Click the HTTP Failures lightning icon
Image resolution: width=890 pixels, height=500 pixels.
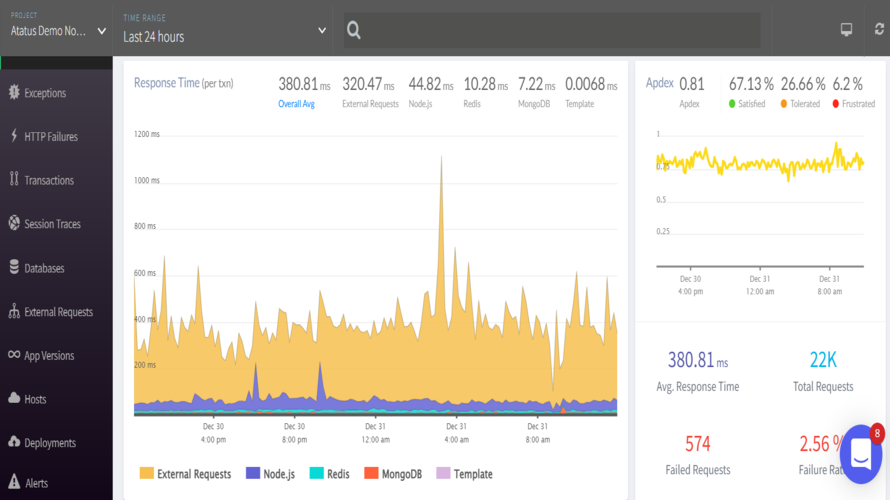(x=14, y=136)
